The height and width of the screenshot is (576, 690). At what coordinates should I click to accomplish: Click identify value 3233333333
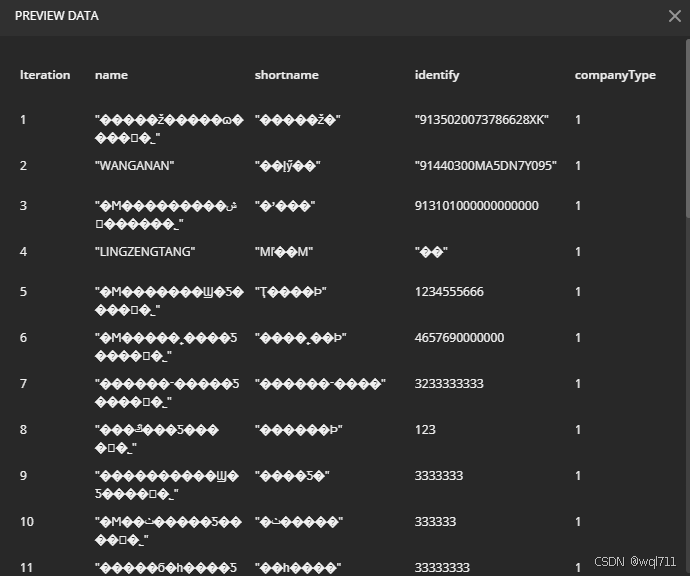[x=449, y=384]
